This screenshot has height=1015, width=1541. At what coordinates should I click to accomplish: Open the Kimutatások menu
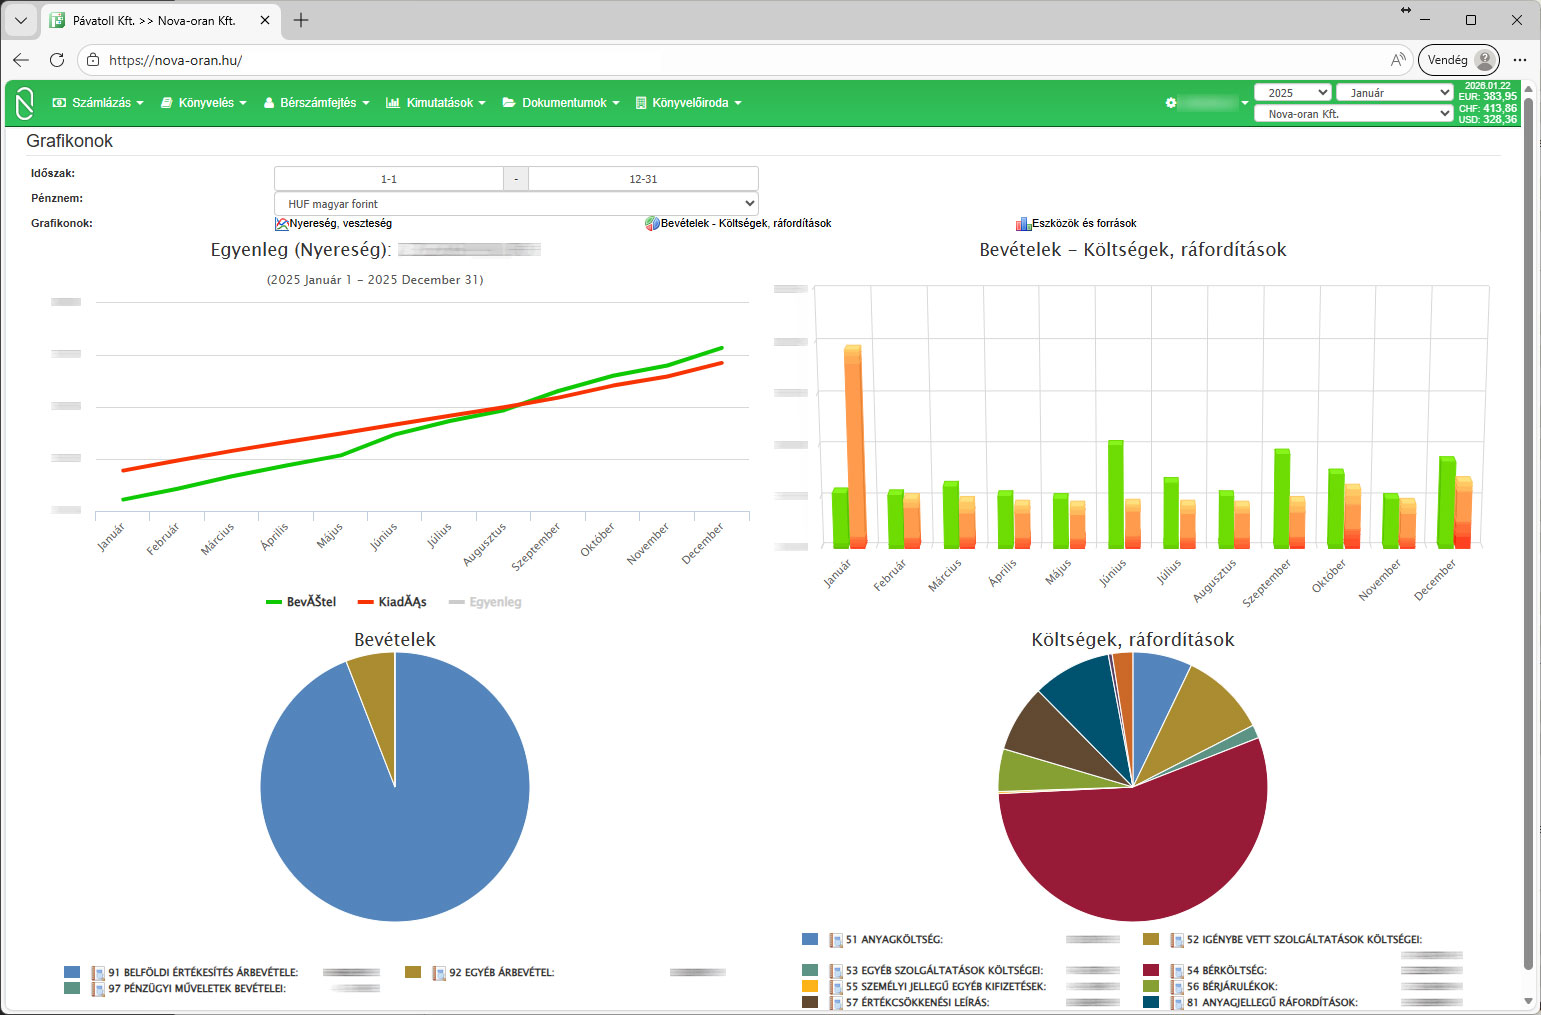click(x=436, y=103)
